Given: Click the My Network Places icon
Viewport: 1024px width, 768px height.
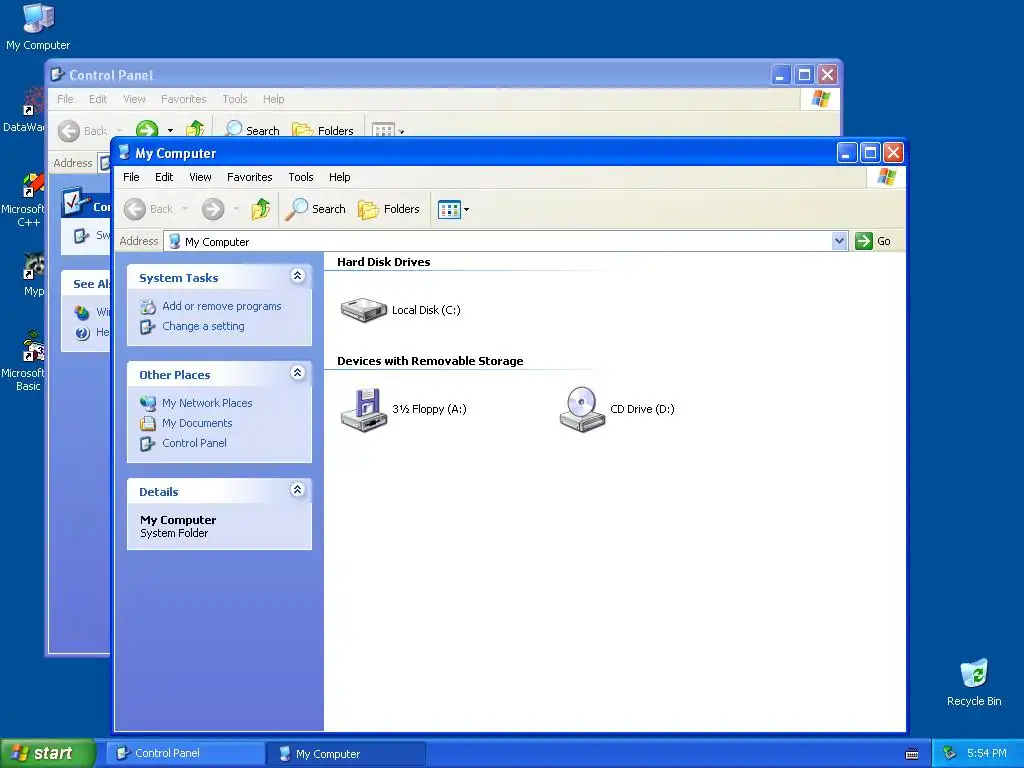Looking at the screenshot, I should pos(148,403).
